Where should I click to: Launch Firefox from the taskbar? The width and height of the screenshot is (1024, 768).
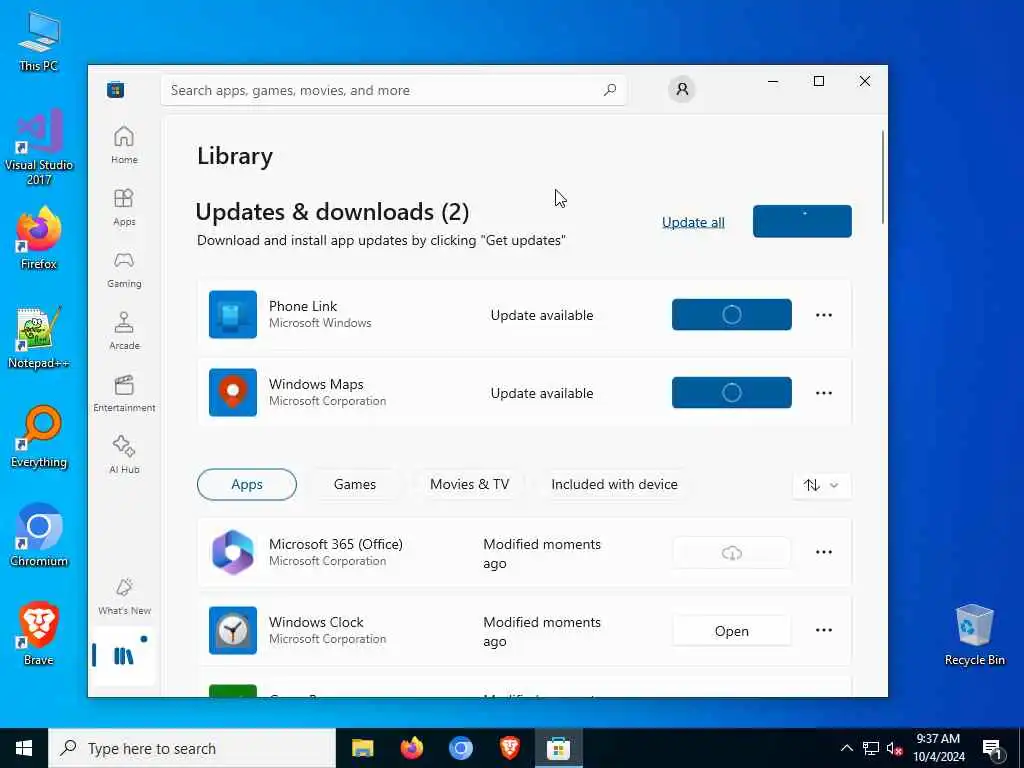[411, 748]
